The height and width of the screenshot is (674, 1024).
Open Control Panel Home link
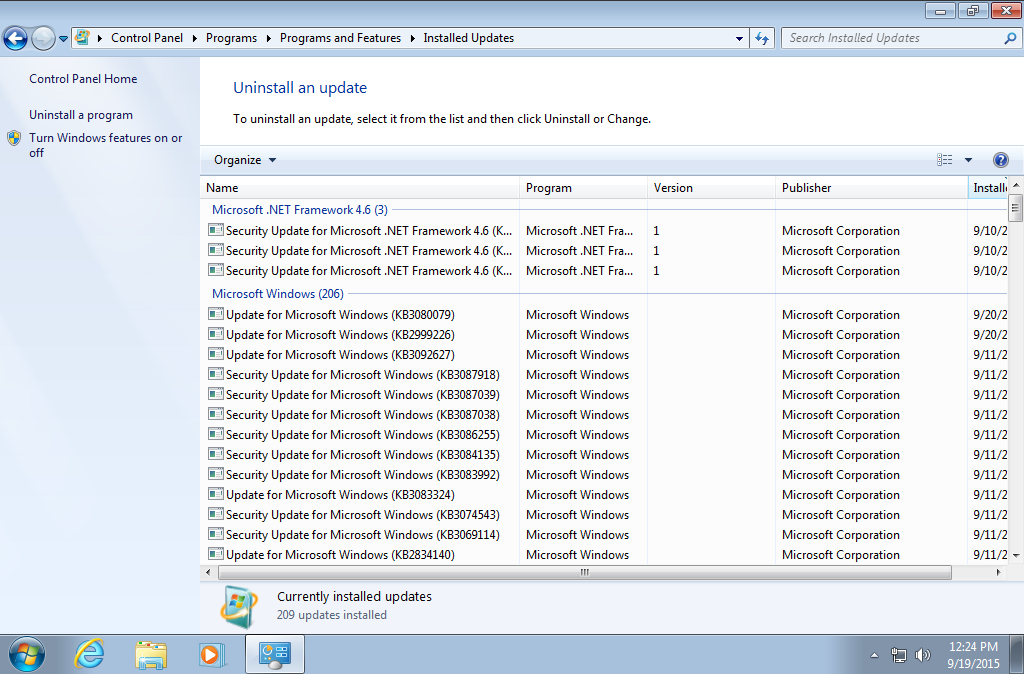[83, 79]
